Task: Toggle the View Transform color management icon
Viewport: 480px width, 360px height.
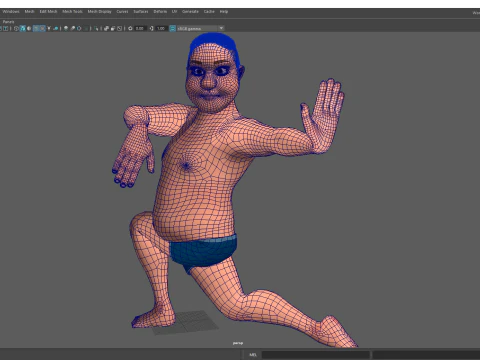Action: [173, 29]
